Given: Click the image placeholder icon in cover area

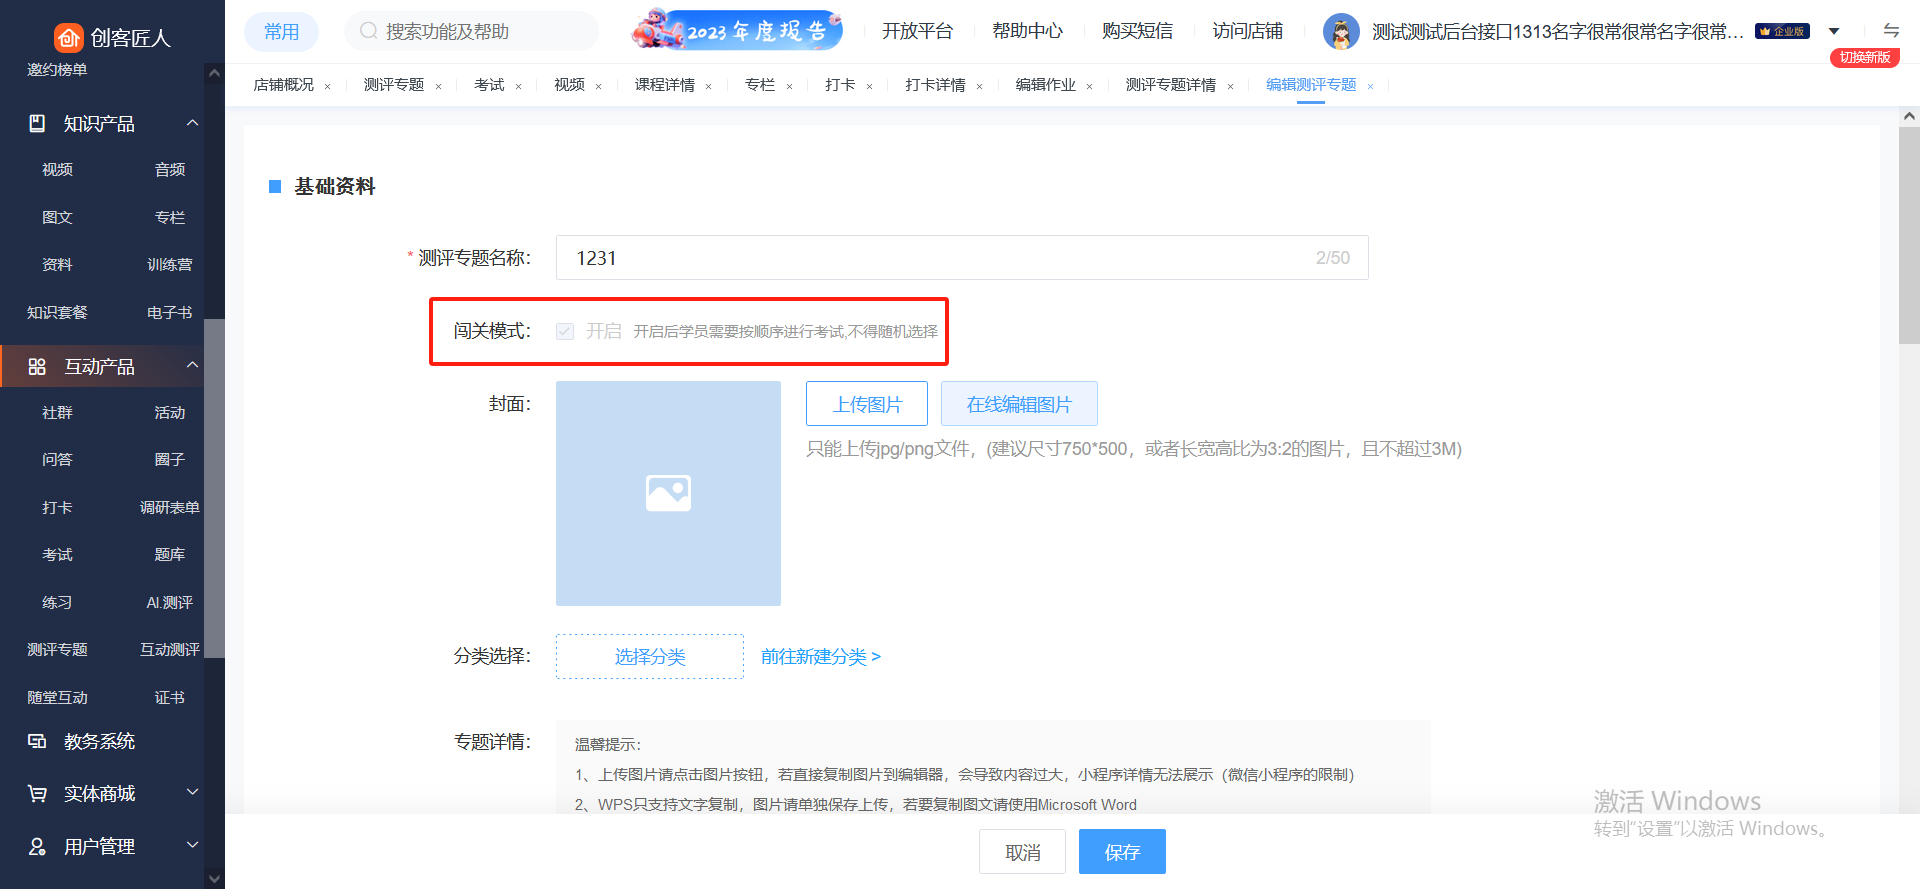Looking at the screenshot, I should coord(668,493).
